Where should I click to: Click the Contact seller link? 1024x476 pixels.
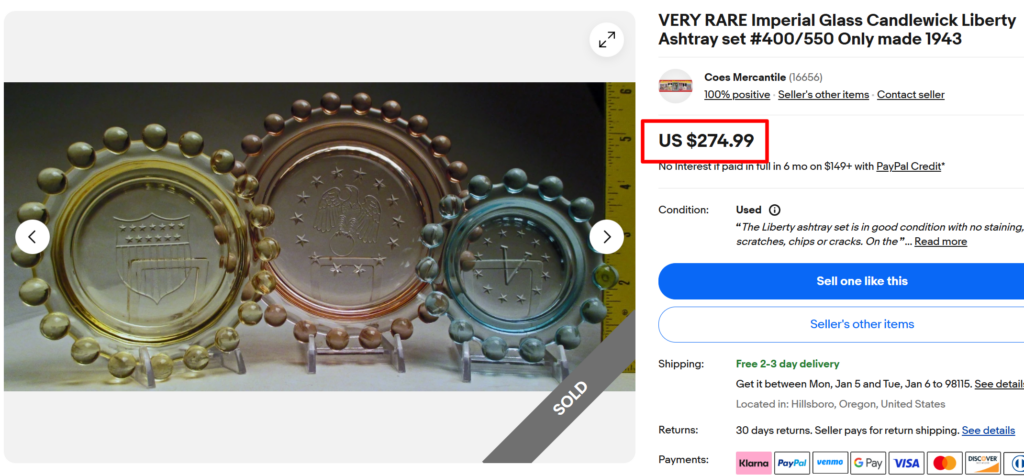click(910, 95)
